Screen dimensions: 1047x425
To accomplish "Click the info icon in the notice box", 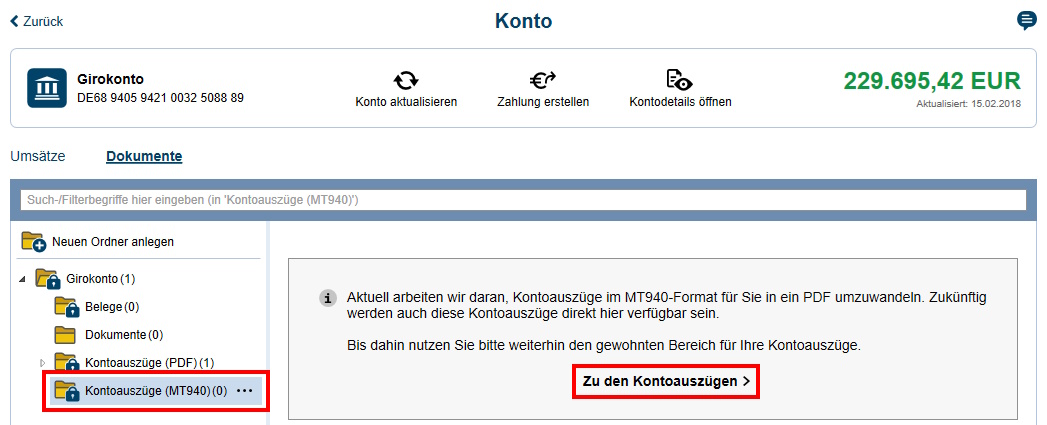I will click(326, 299).
